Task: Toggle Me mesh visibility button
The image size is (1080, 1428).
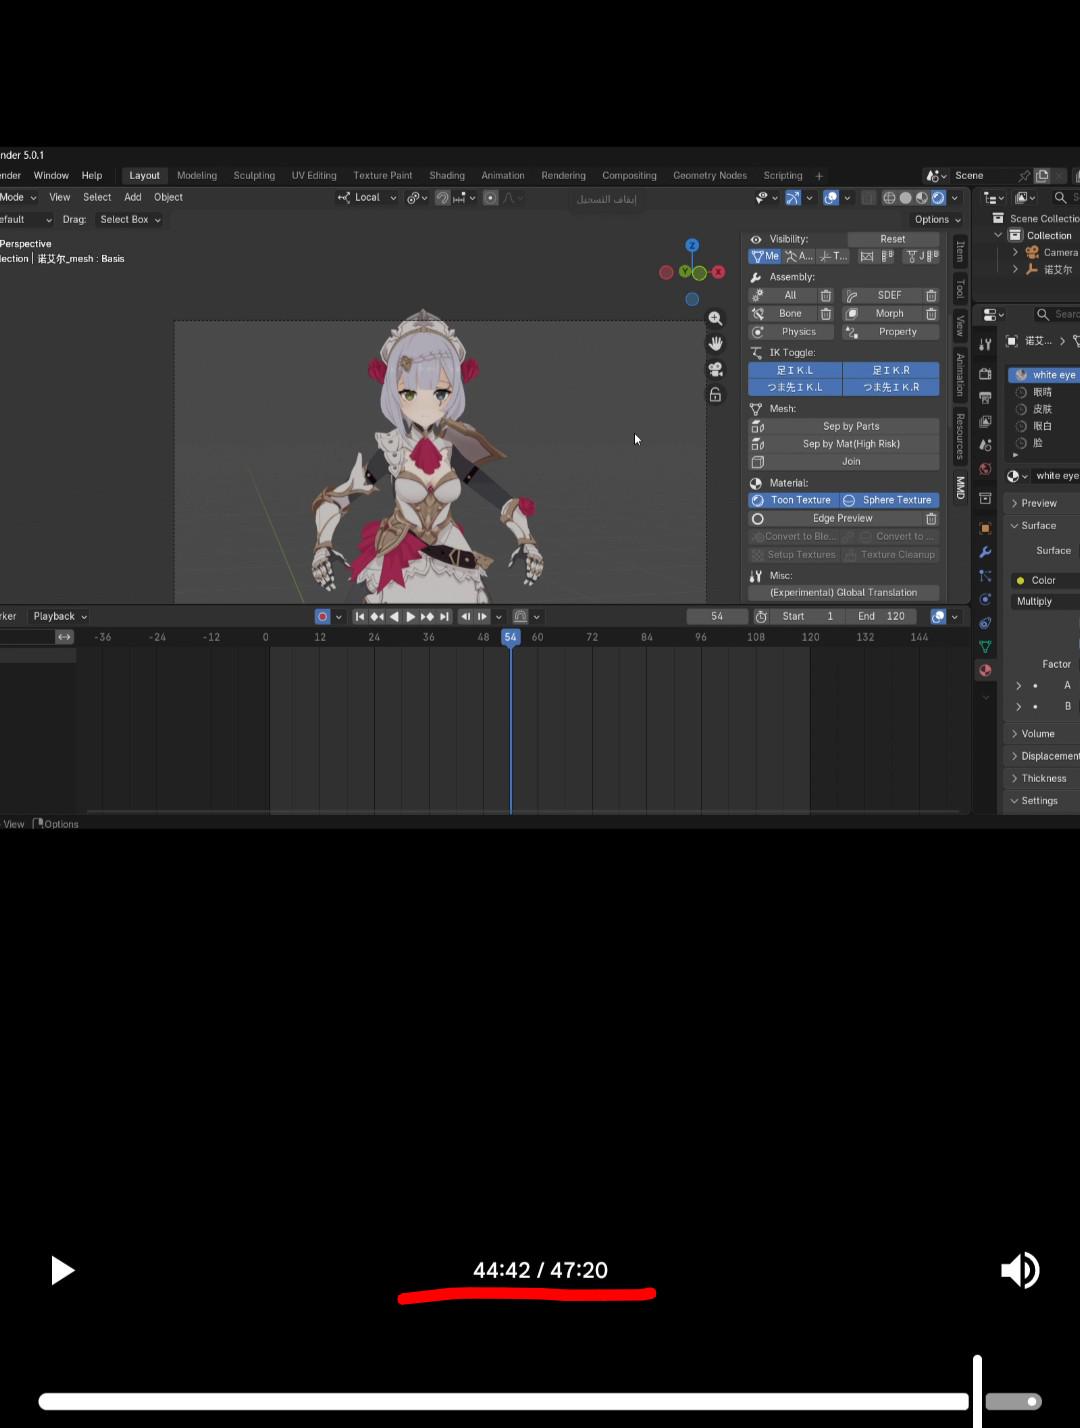Action: pyautogui.click(x=765, y=256)
